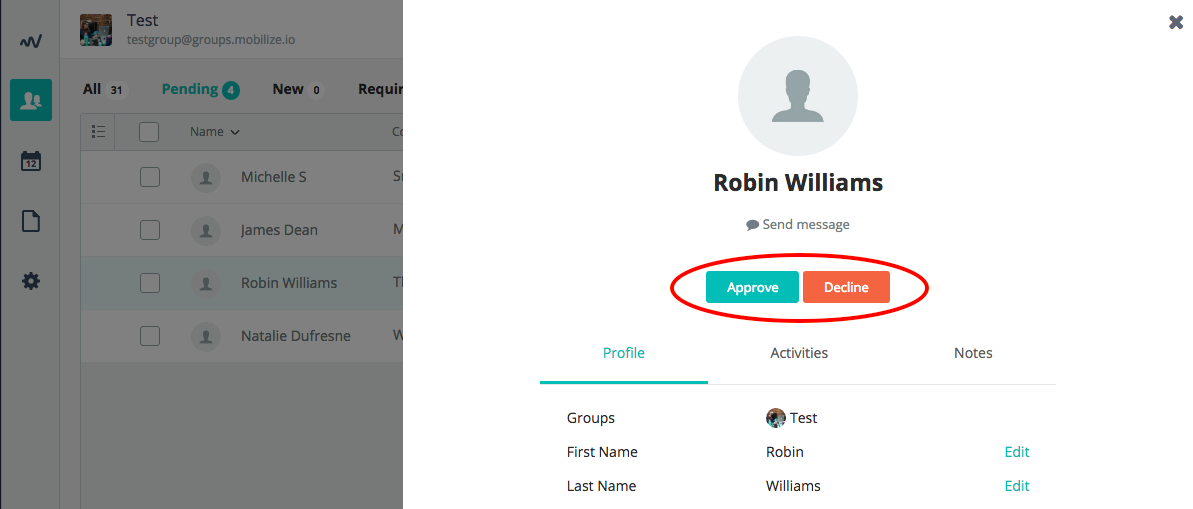Click the list view icon in table header
This screenshot has height=509, width=1193.
pos(98,132)
